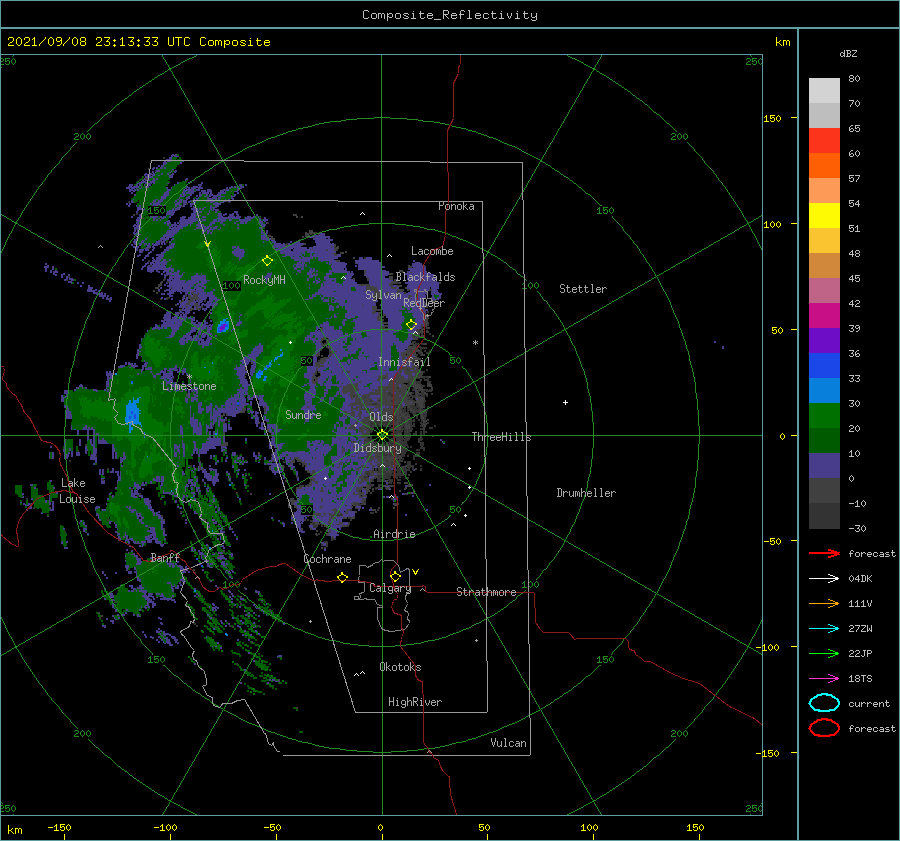Viewport: 900px width, 841px height.
Task: Select the magenta 18TS arrow icon
Action: [x=824, y=679]
